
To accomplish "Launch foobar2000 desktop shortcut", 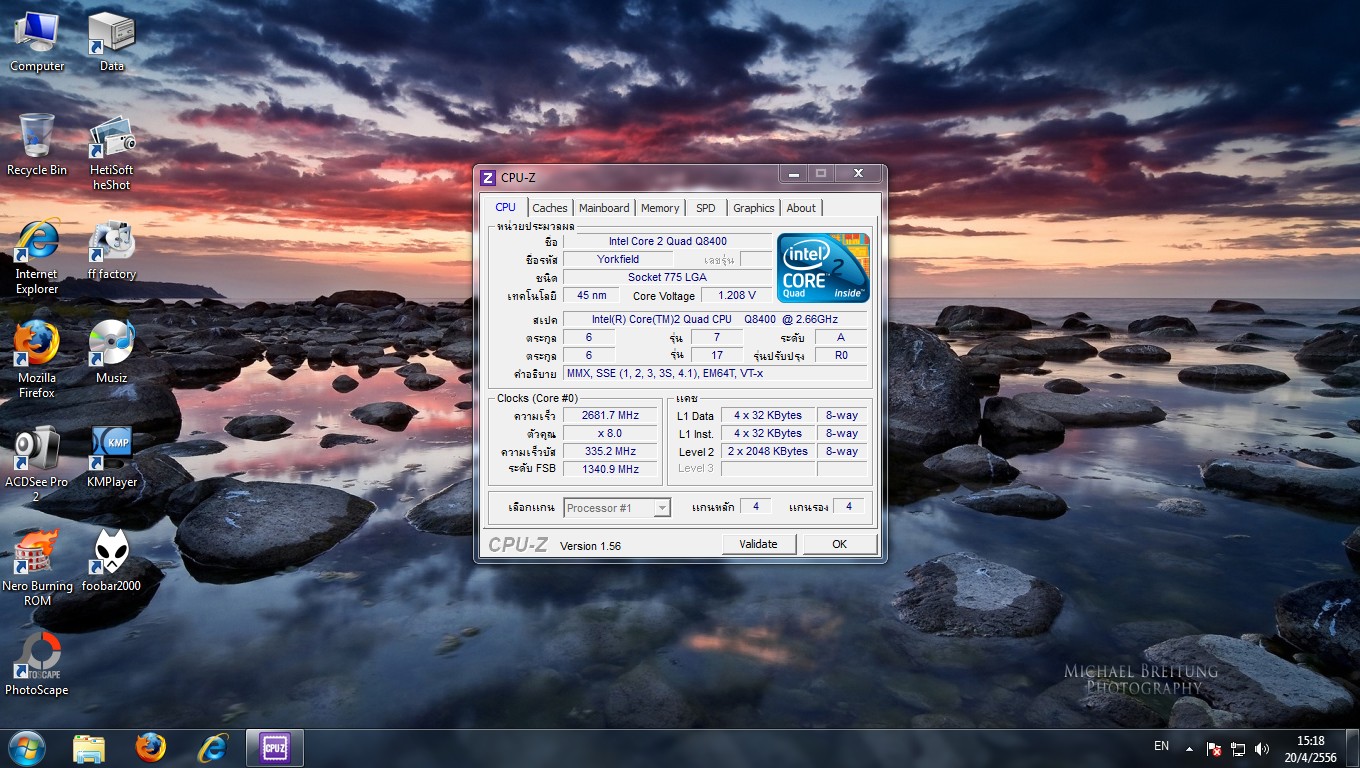I will pyautogui.click(x=111, y=552).
